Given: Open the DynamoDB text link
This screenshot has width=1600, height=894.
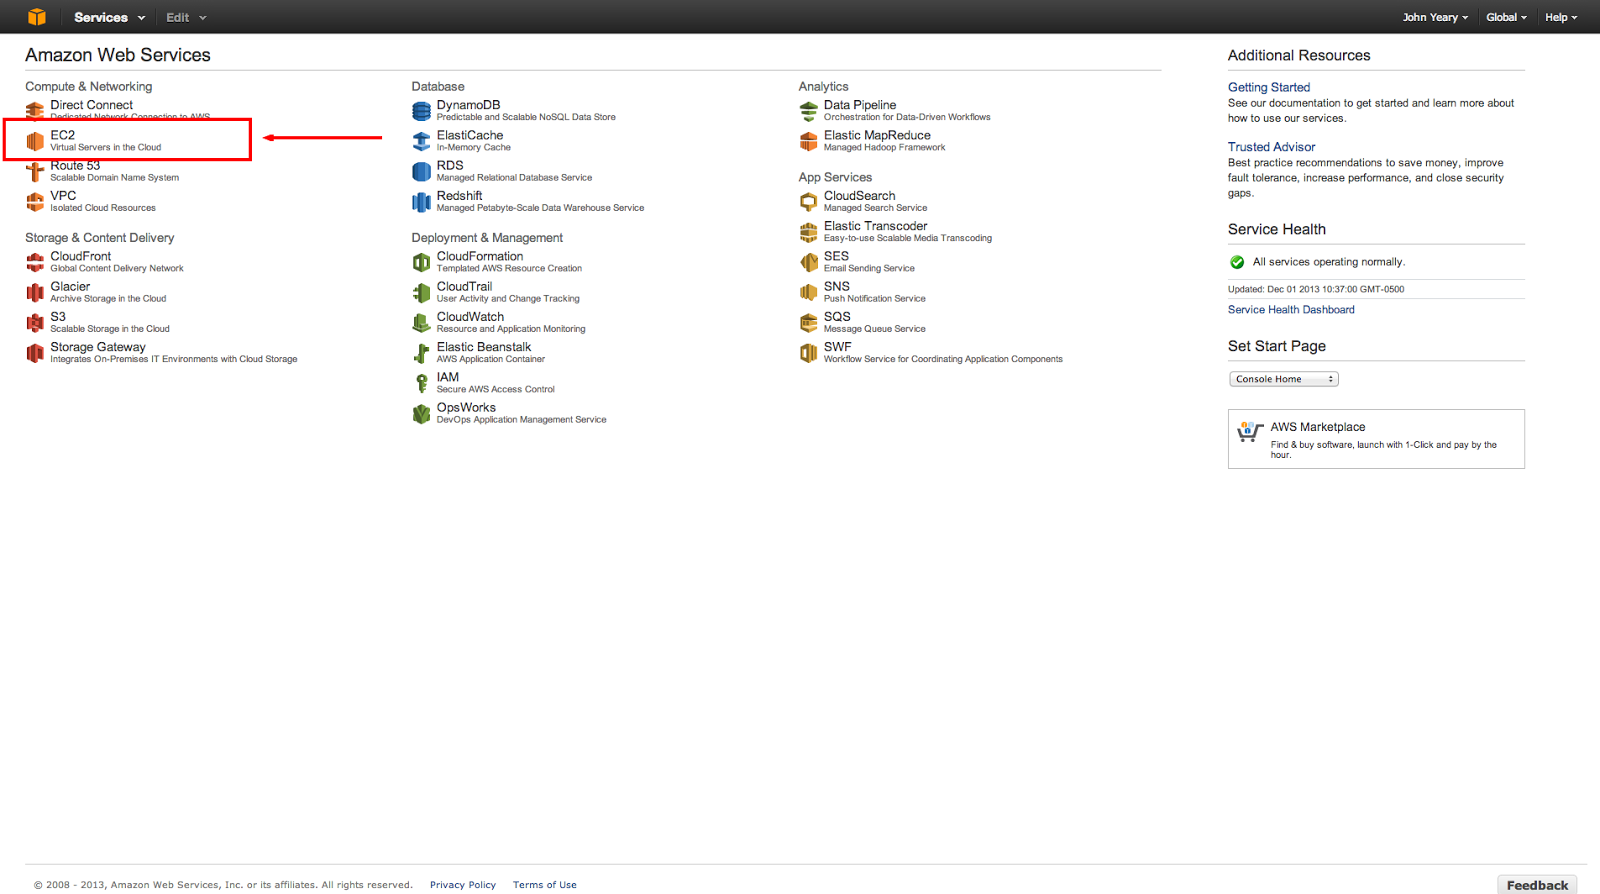Looking at the screenshot, I should pyautogui.click(x=468, y=105).
